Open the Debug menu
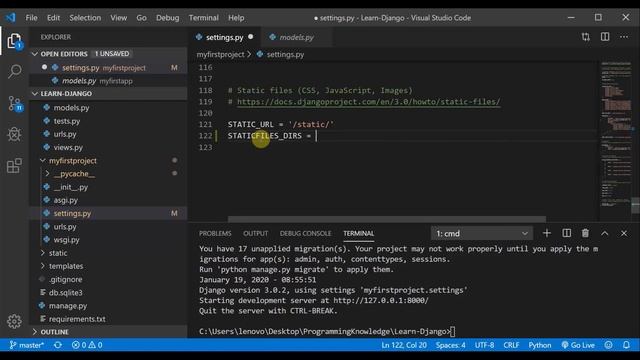 click(167, 18)
